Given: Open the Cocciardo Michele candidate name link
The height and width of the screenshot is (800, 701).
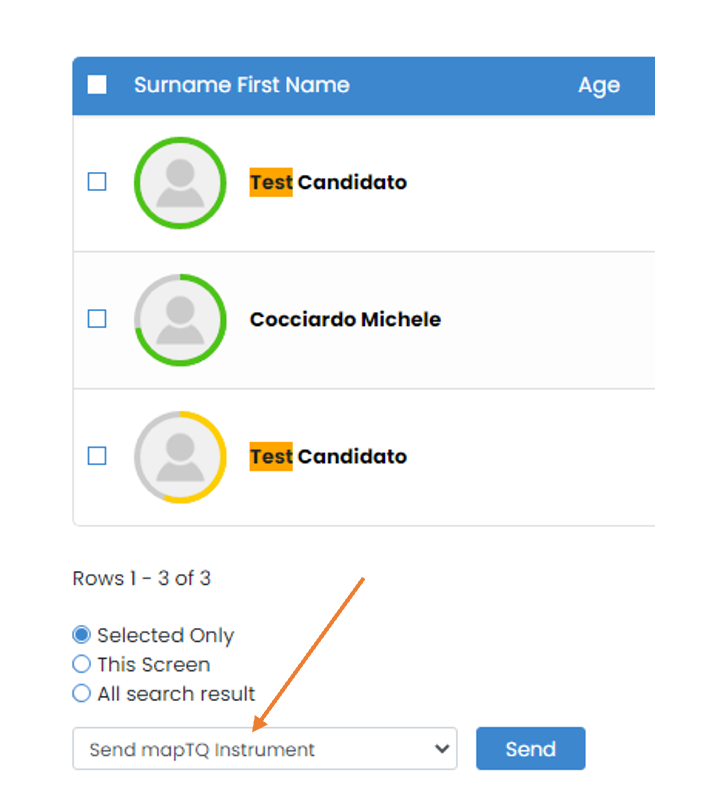Looking at the screenshot, I should pyautogui.click(x=345, y=320).
